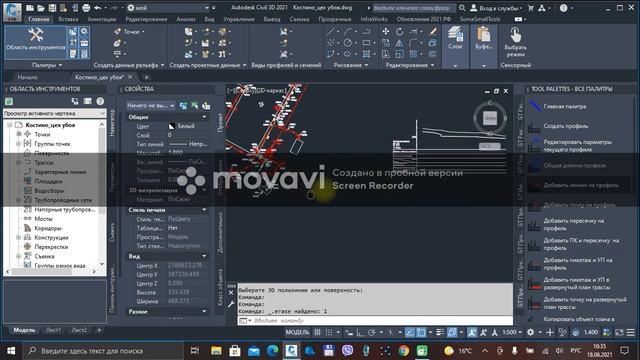Image resolution: width=640 pixels, height=360 pixels.
Task: Click the help question mark icon
Action: [564, 8]
